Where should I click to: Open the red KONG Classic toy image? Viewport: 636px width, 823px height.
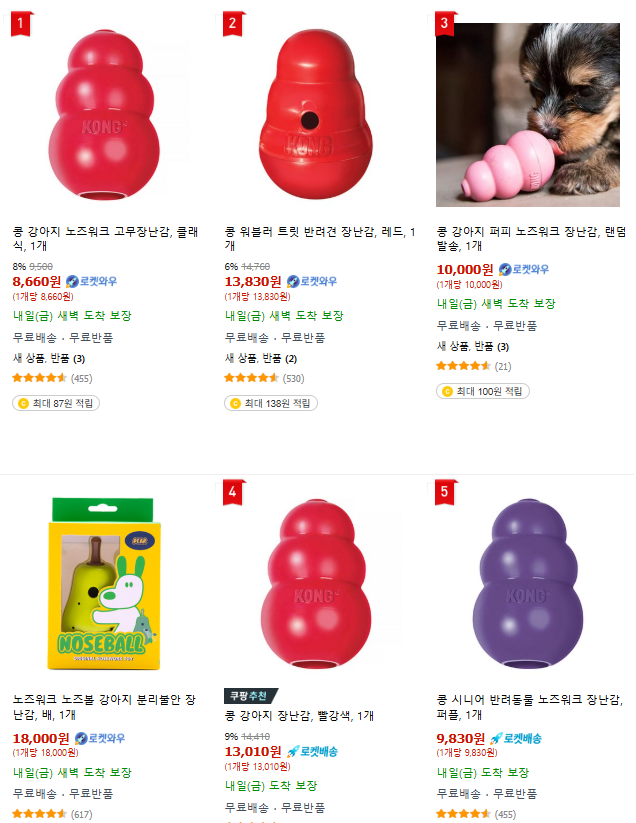click(x=104, y=114)
